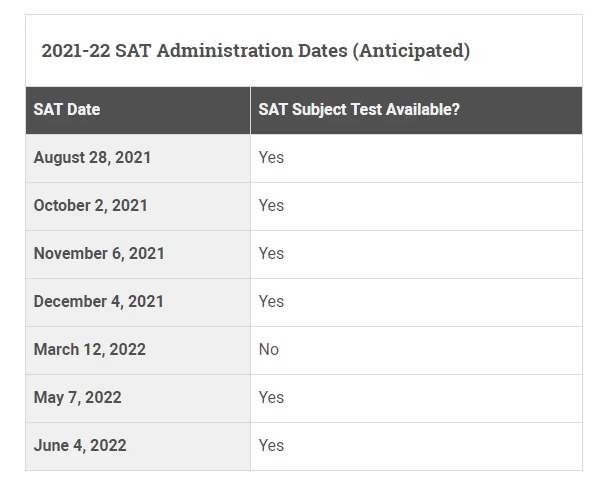594x485 pixels.
Task: Click the November 6, 2021 date cell
Action: (x=138, y=254)
